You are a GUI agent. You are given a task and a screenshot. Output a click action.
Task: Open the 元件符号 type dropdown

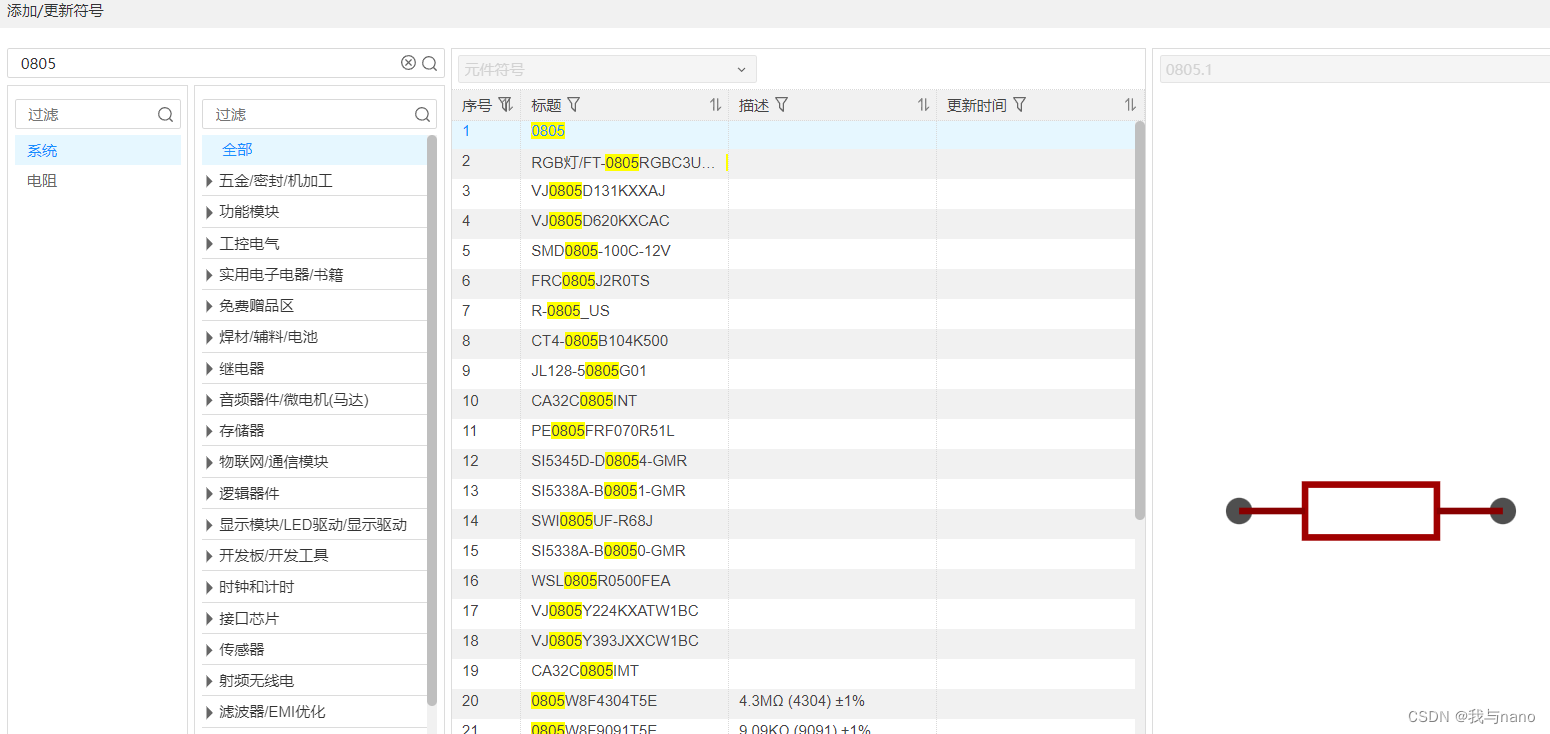(607, 69)
